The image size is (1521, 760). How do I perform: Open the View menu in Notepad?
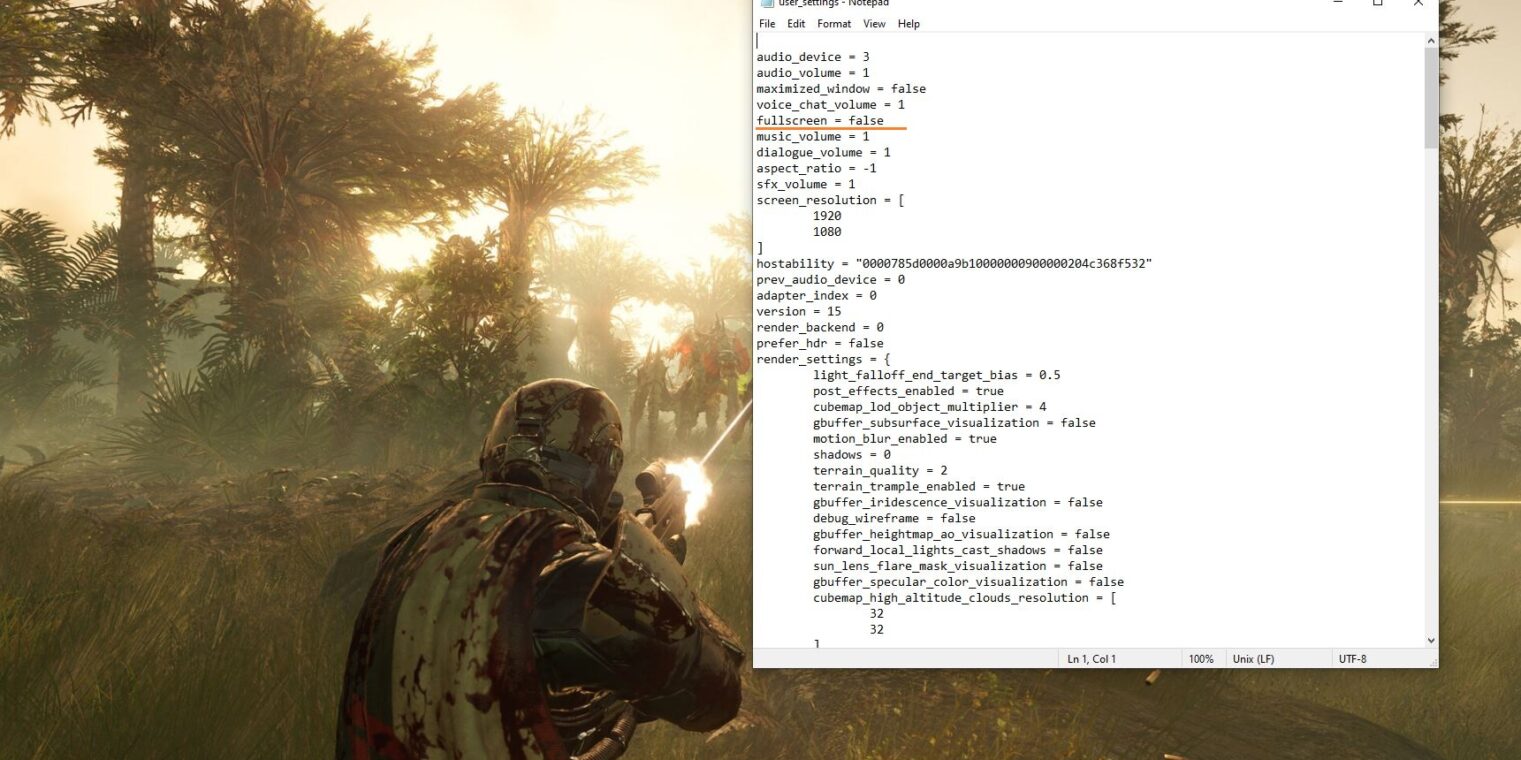[874, 24]
